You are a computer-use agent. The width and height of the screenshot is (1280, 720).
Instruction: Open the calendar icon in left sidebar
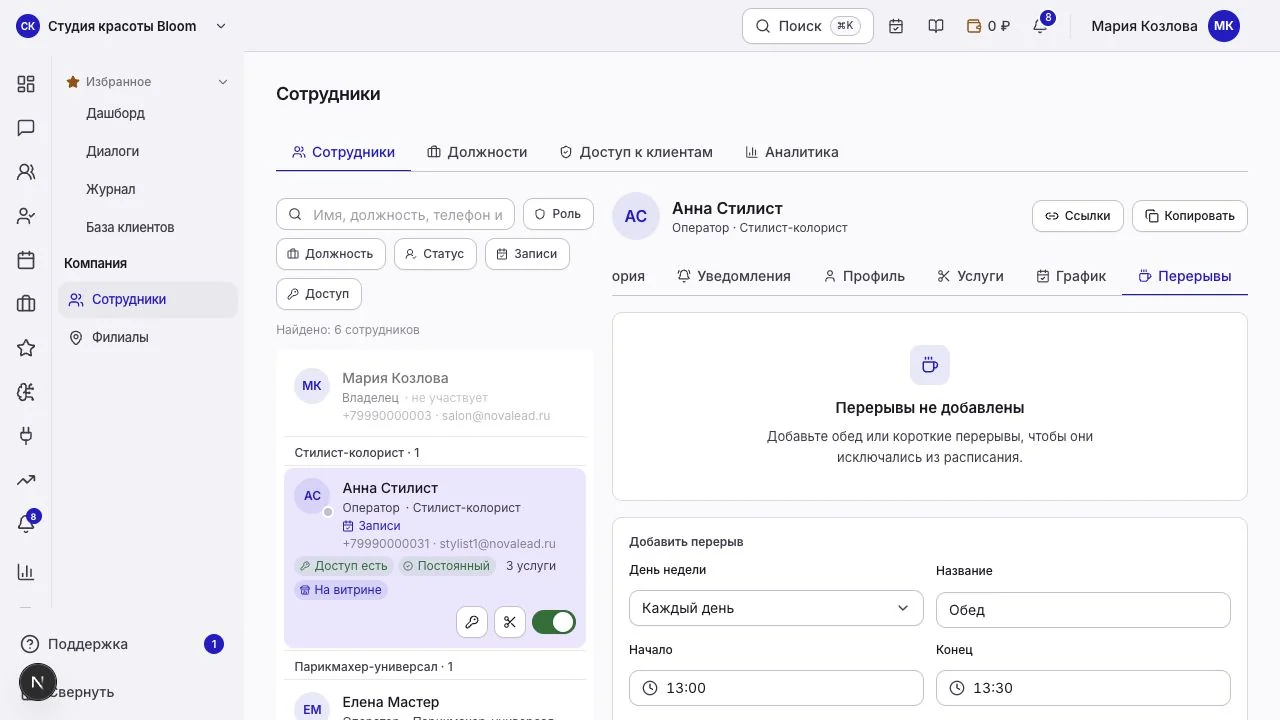click(26, 260)
